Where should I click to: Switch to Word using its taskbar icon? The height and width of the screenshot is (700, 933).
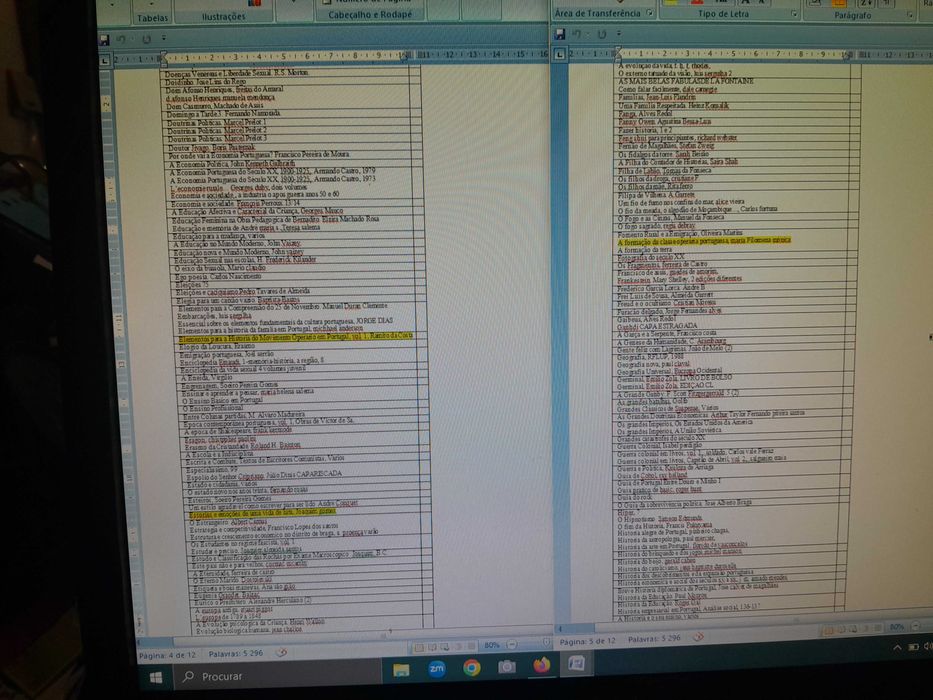[x=576, y=663]
